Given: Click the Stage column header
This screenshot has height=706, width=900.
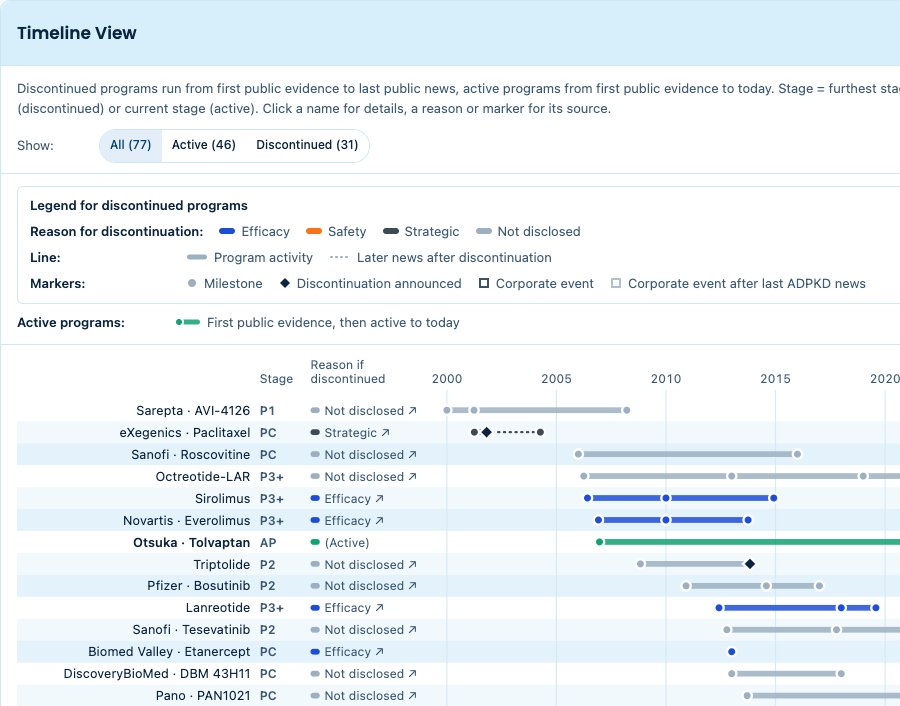Looking at the screenshot, I should [276, 379].
